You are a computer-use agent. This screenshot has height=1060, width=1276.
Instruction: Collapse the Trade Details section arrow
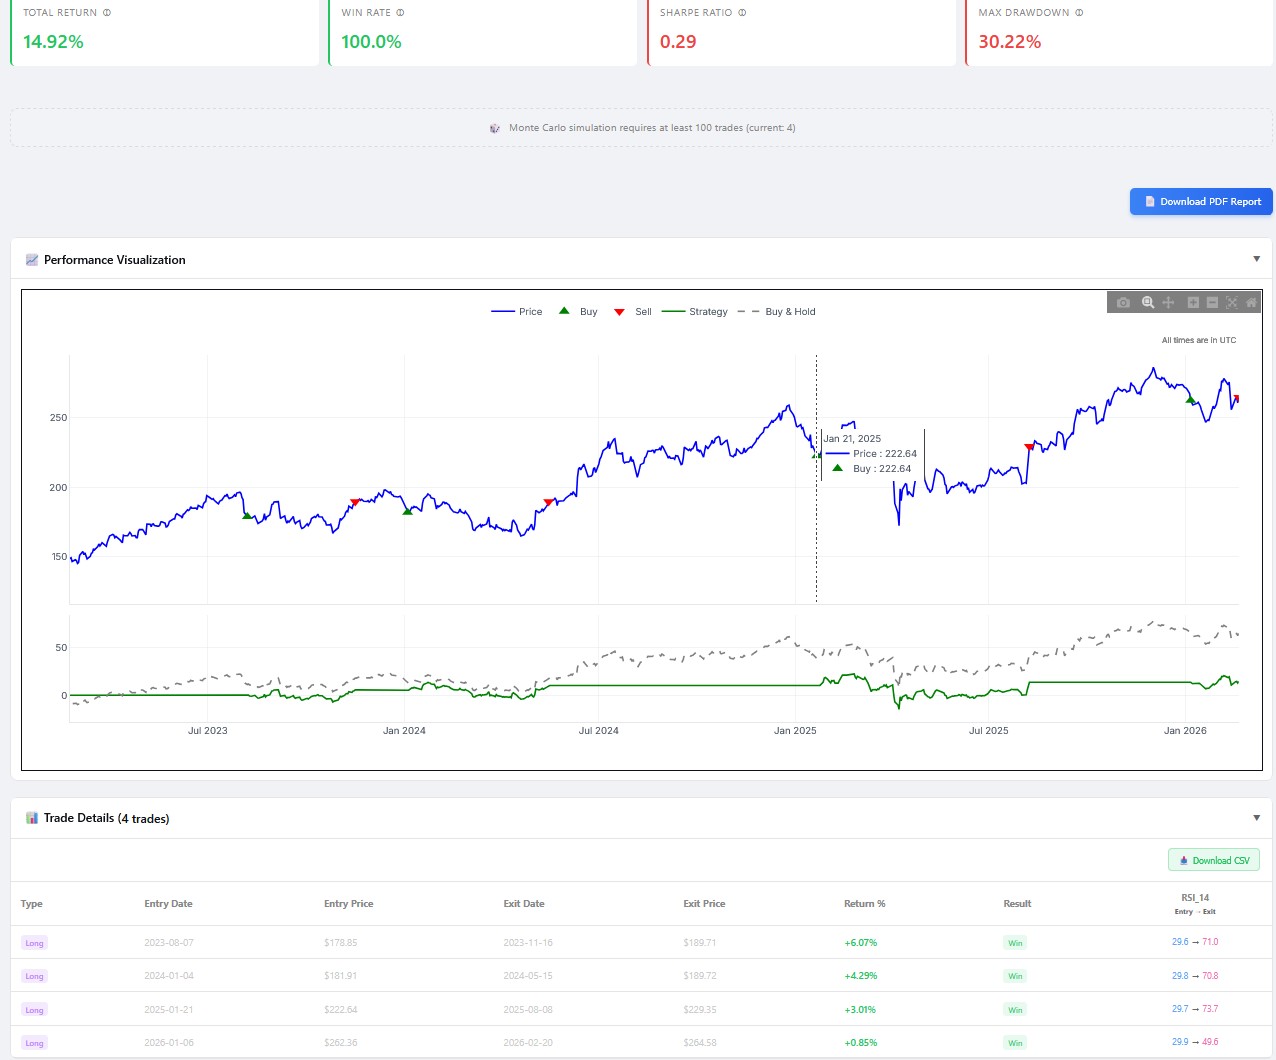click(x=1256, y=818)
